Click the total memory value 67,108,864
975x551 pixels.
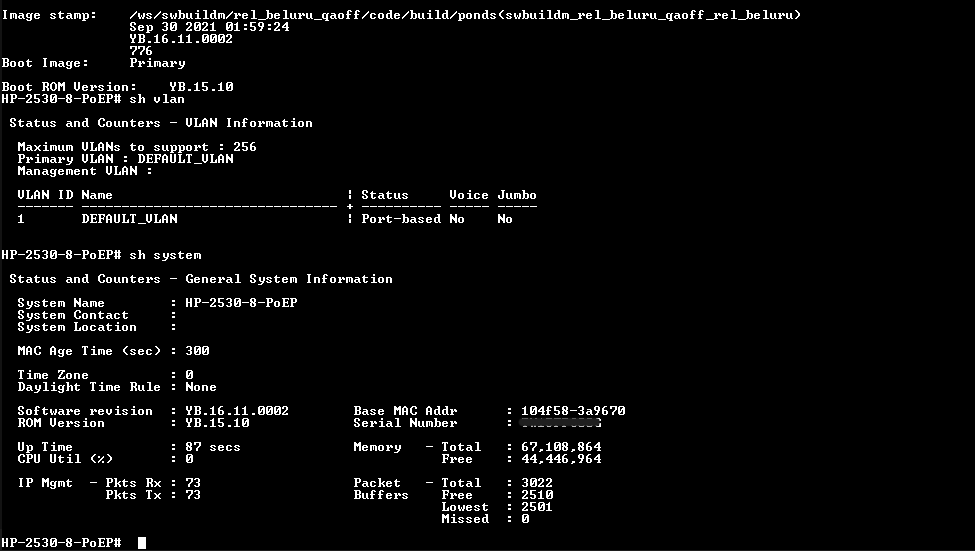561,447
